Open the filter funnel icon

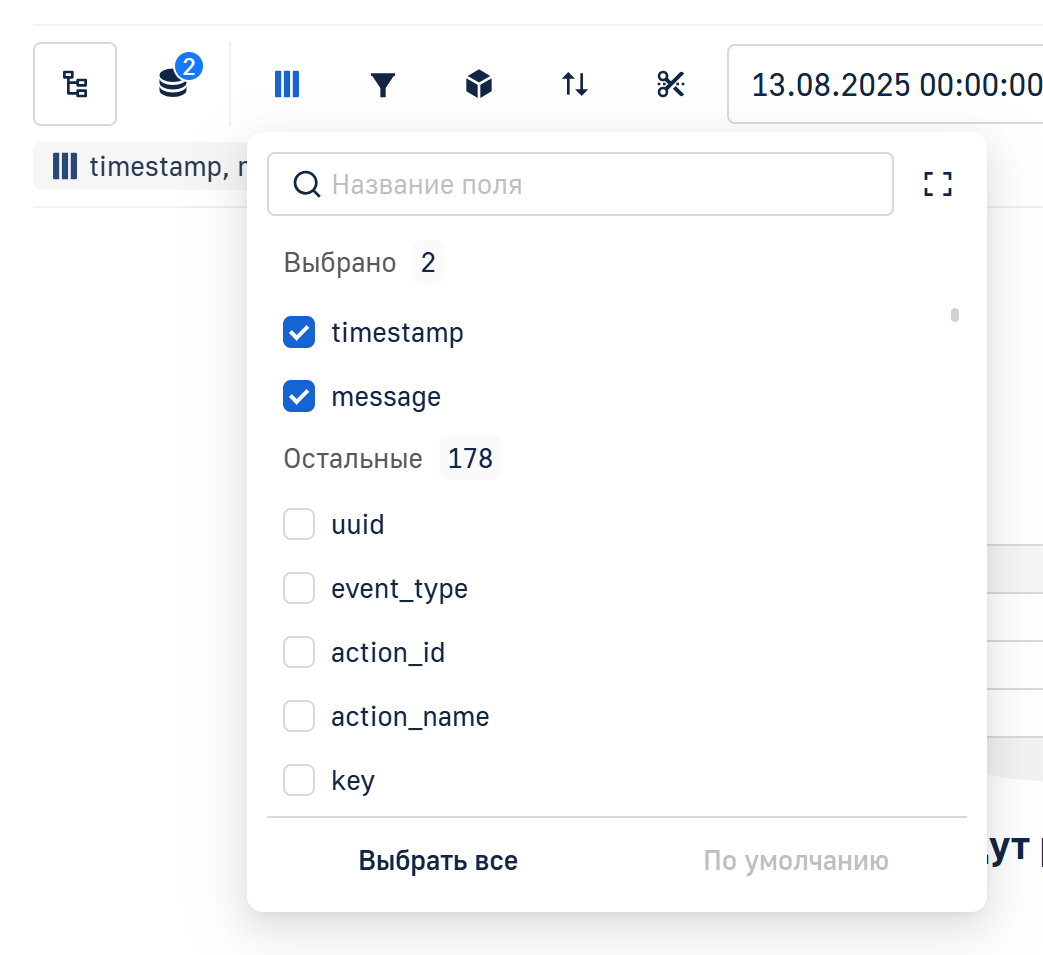point(383,84)
